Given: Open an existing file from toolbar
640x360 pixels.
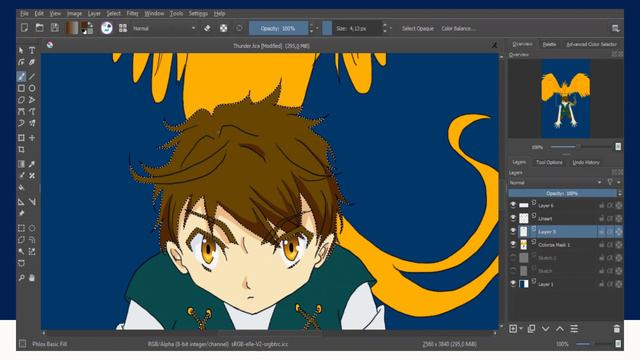Looking at the screenshot, I should click(x=40, y=28).
